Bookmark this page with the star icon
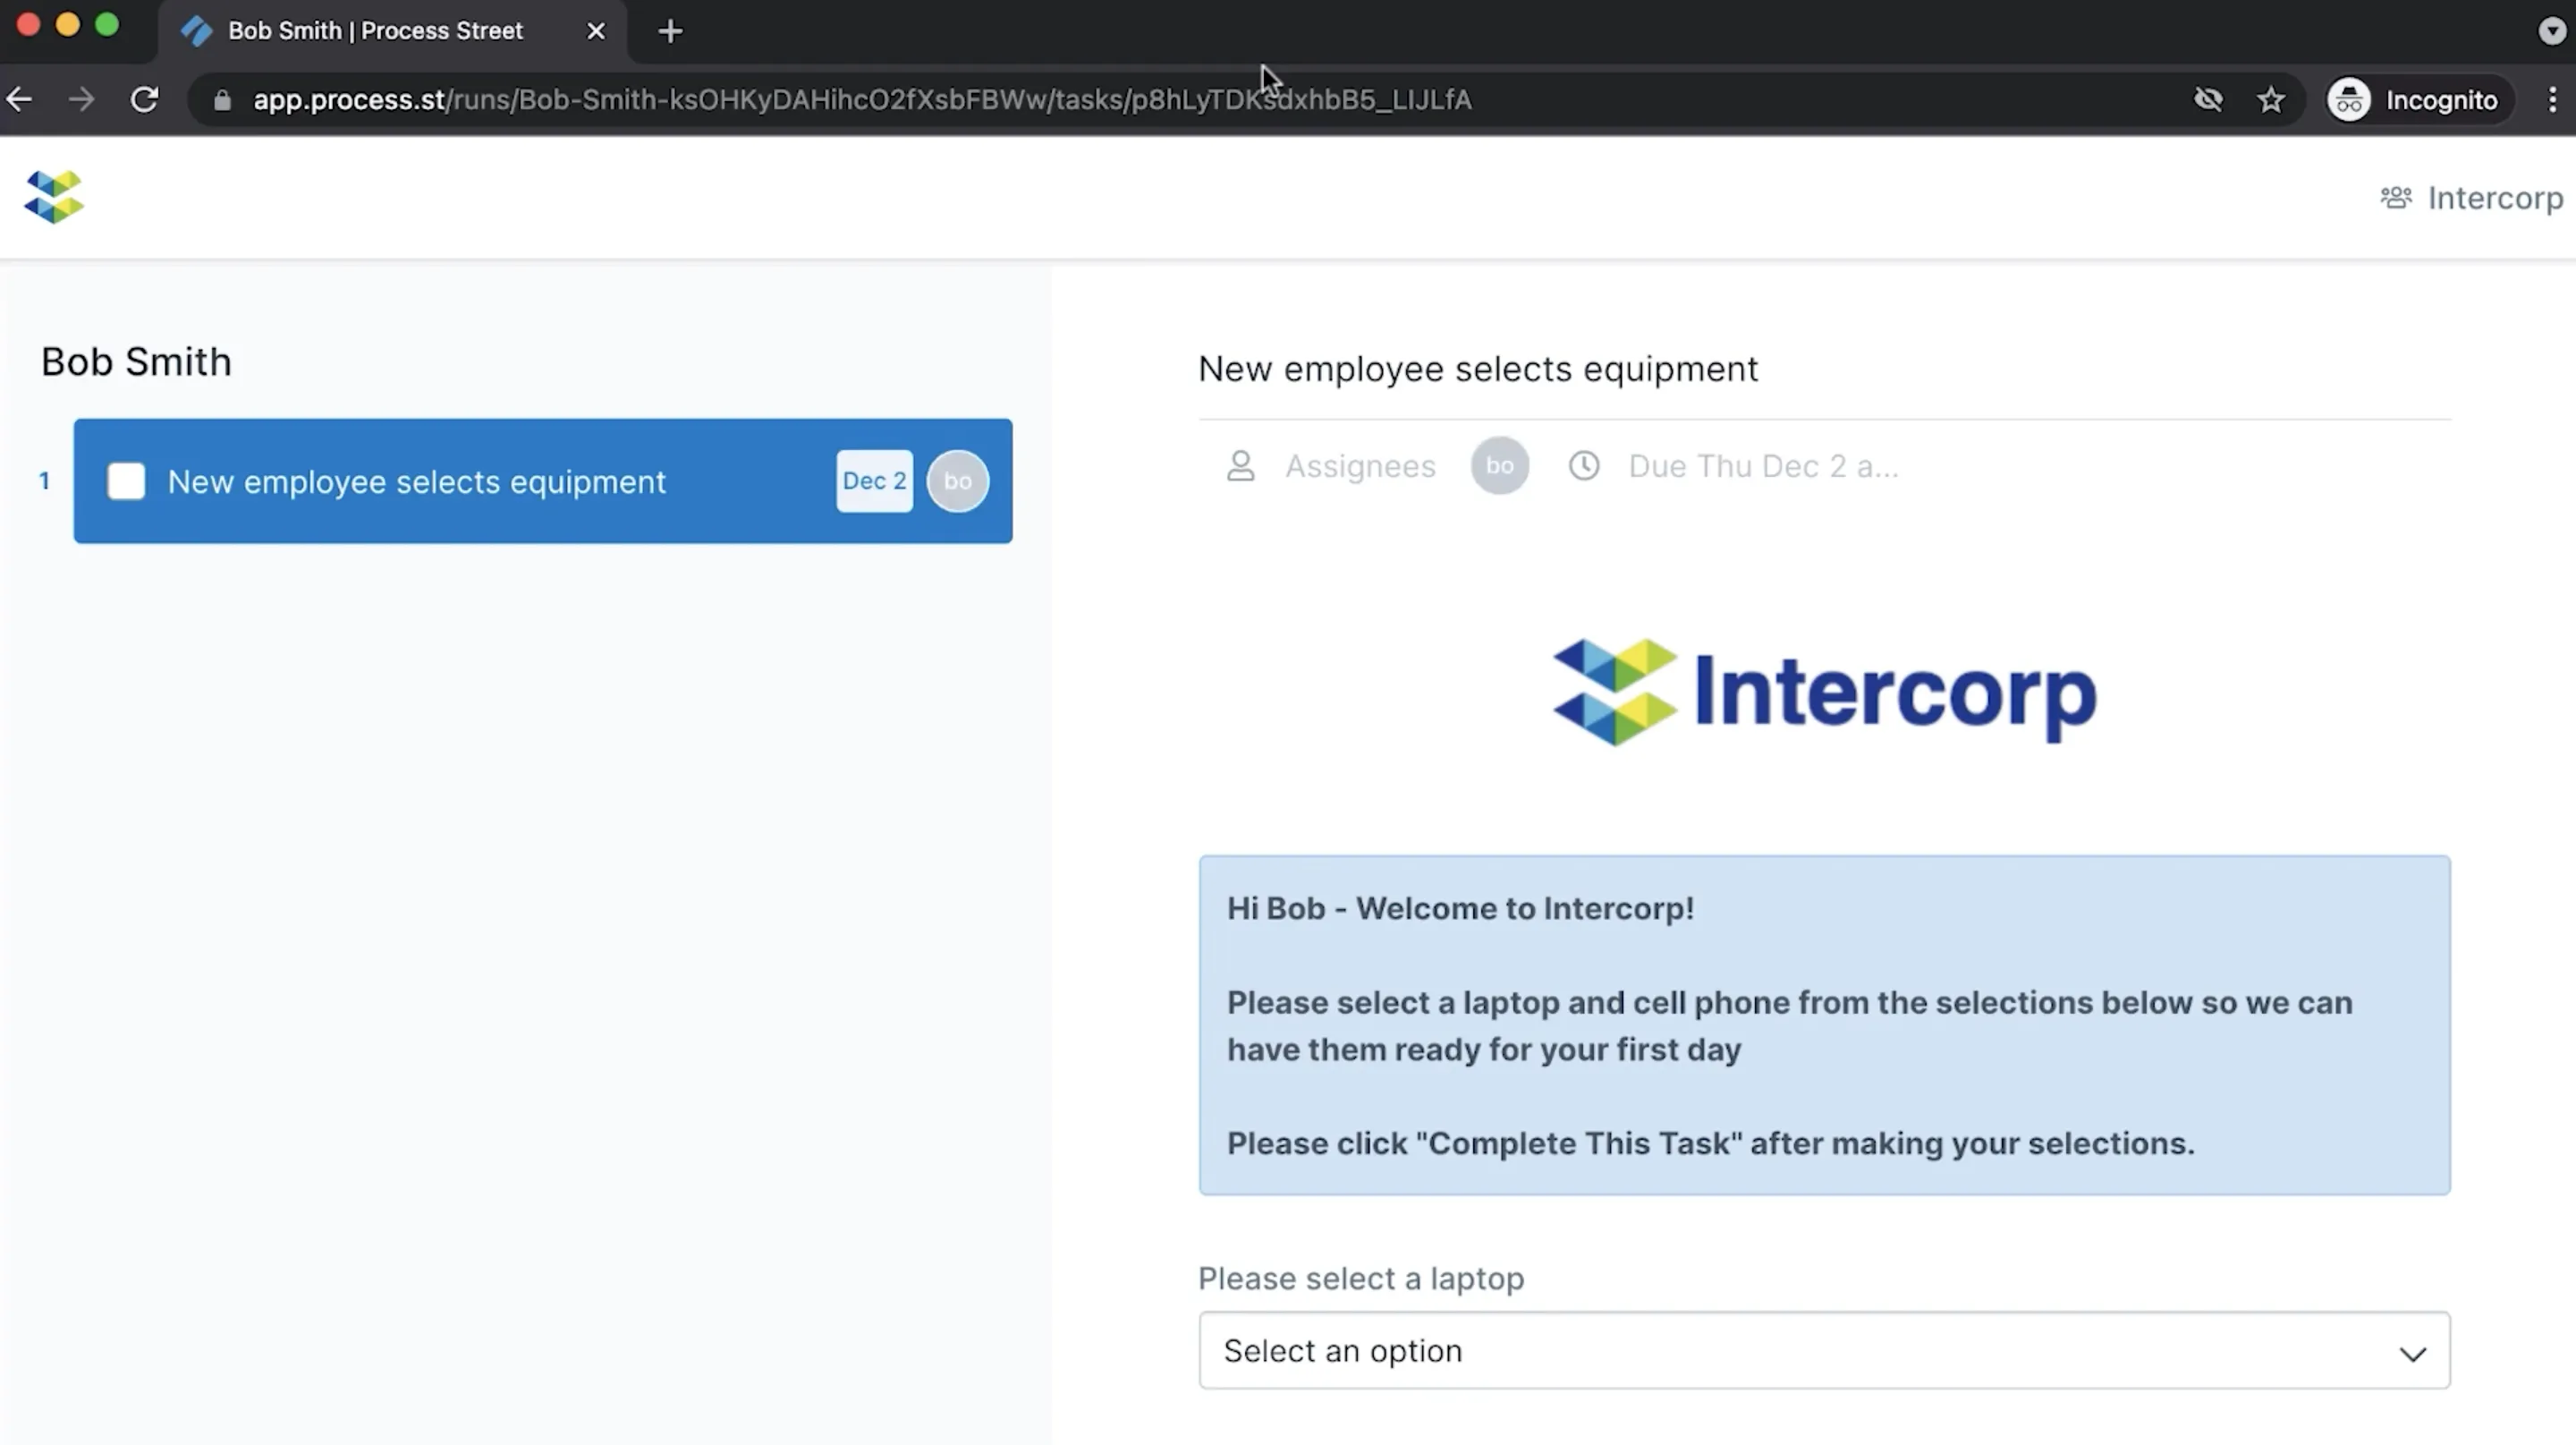Screen dimensions: 2576x1445 click(x=2271, y=99)
